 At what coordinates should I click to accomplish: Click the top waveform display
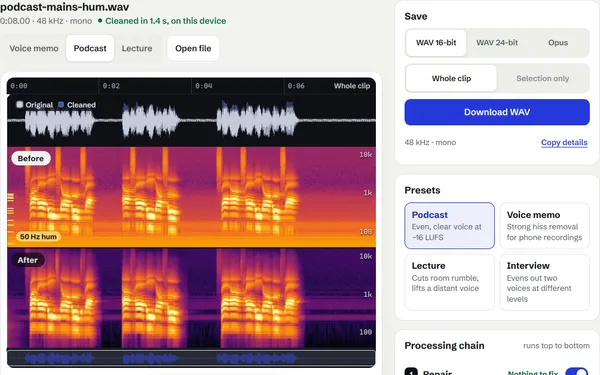191,121
